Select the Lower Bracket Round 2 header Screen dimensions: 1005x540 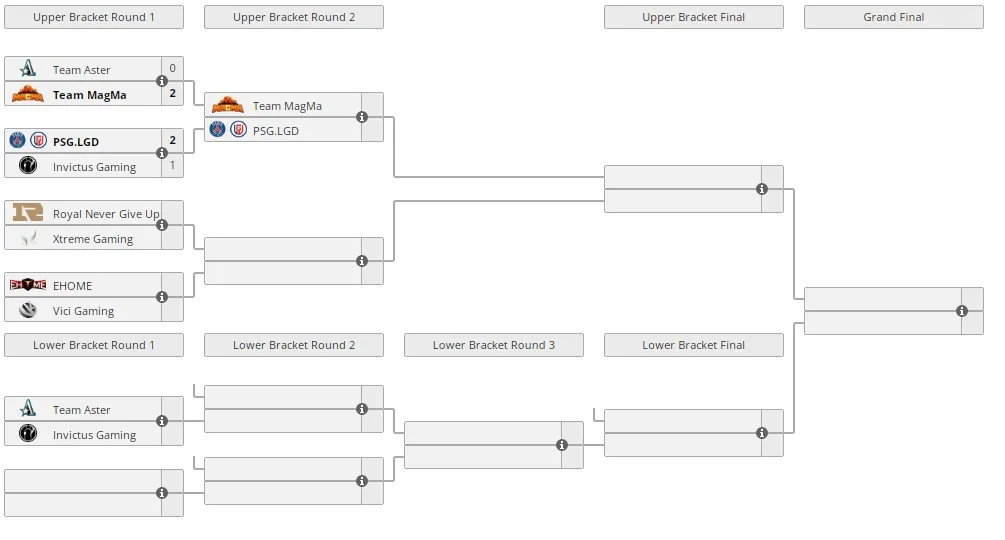pos(294,345)
